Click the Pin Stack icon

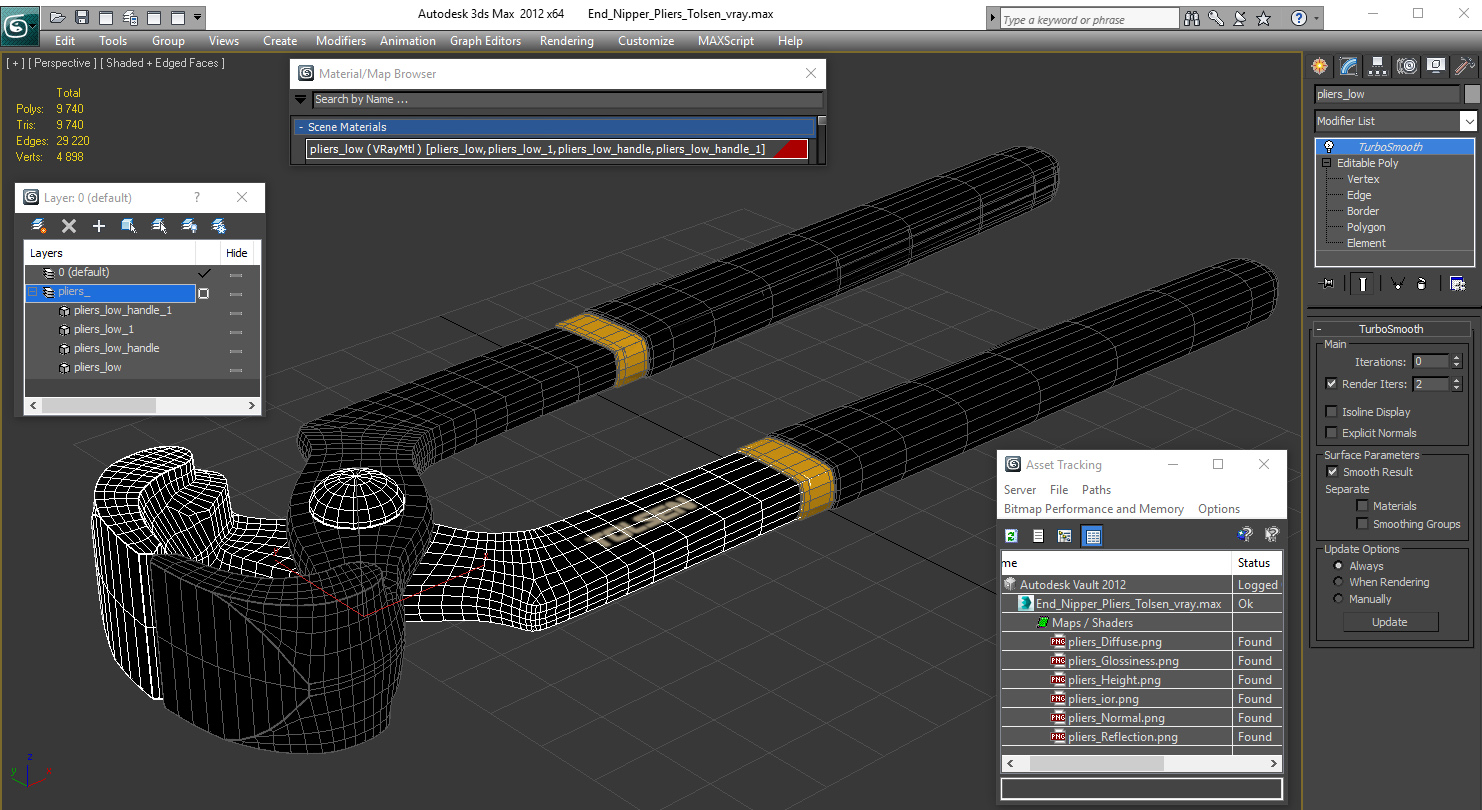(x=1328, y=284)
